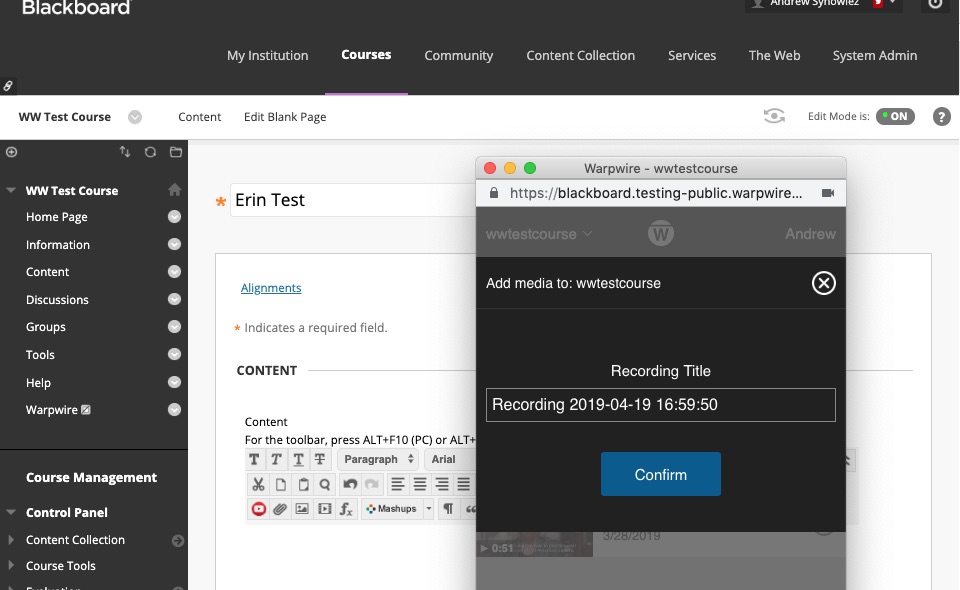Go to course home via house icon
This screenshot has height=590, width=960.
tap(174, 190)
